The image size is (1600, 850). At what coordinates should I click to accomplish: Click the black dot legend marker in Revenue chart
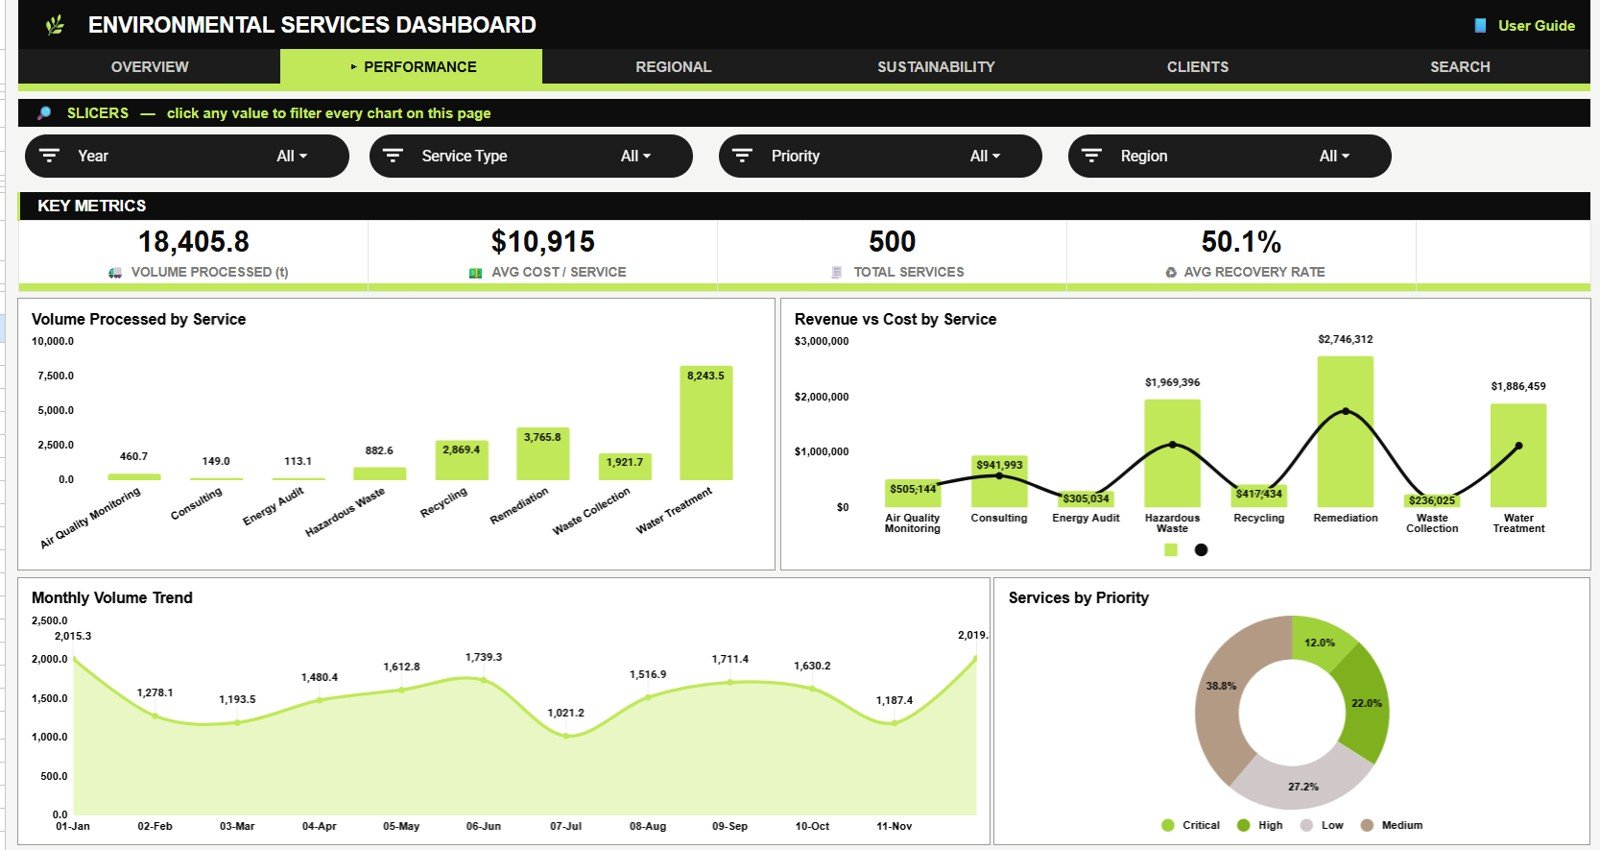(1201, 549)
